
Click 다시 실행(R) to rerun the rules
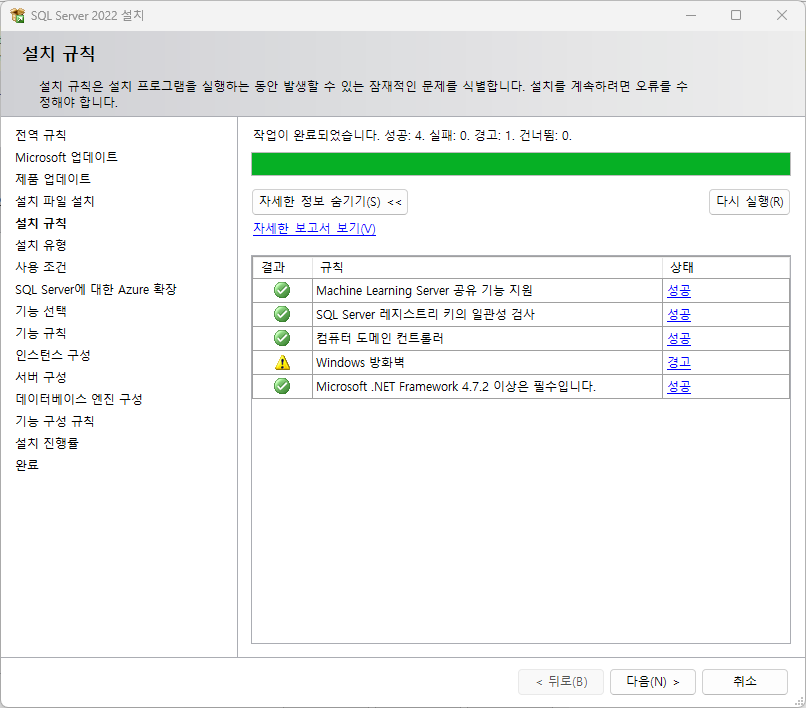click(749, 202)
